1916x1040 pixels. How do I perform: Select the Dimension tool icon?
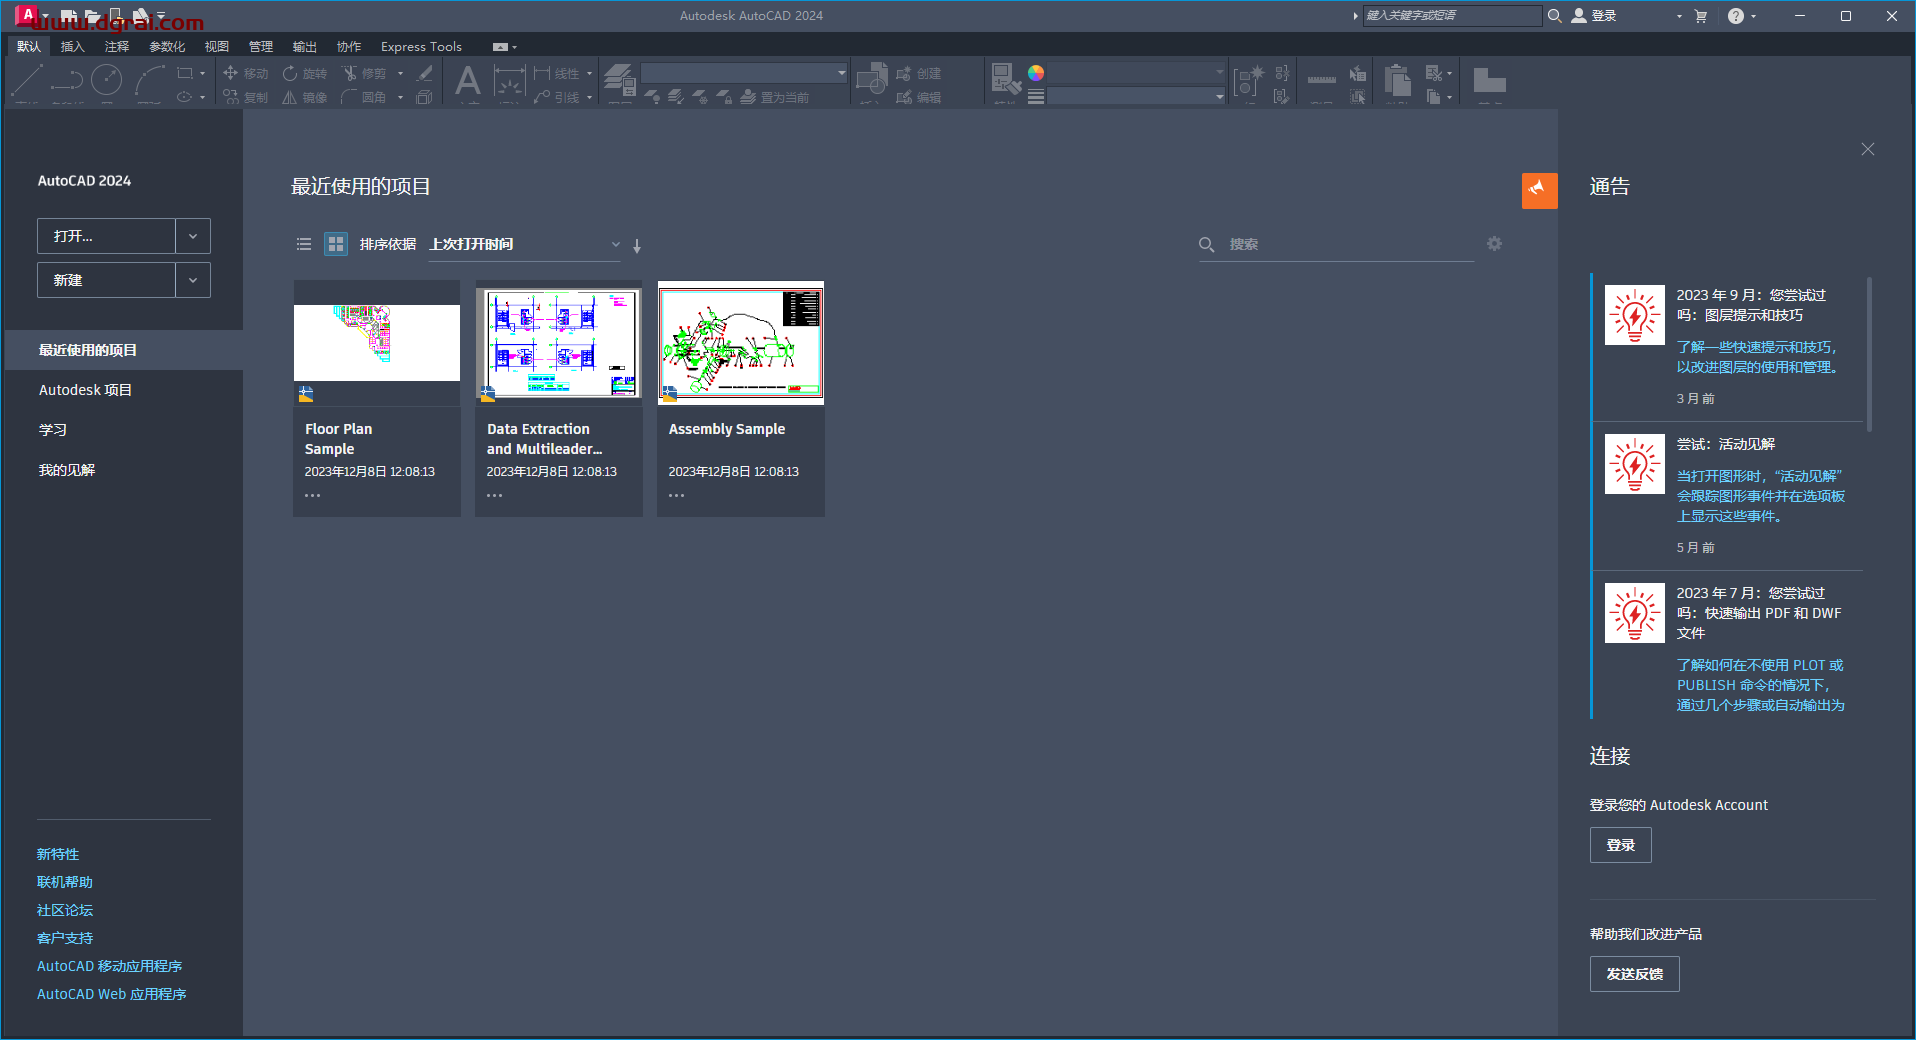(x=509, y=81)
